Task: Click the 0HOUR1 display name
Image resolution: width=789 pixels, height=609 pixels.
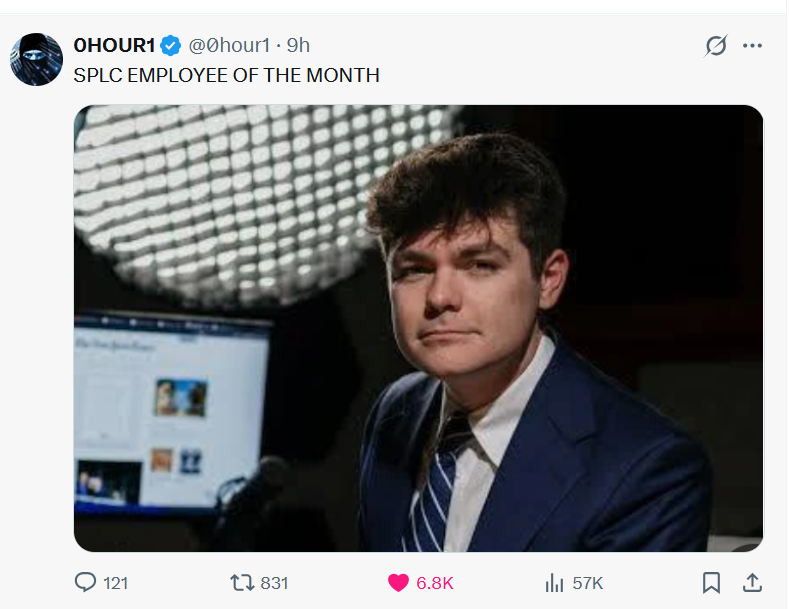Action: 114,45
